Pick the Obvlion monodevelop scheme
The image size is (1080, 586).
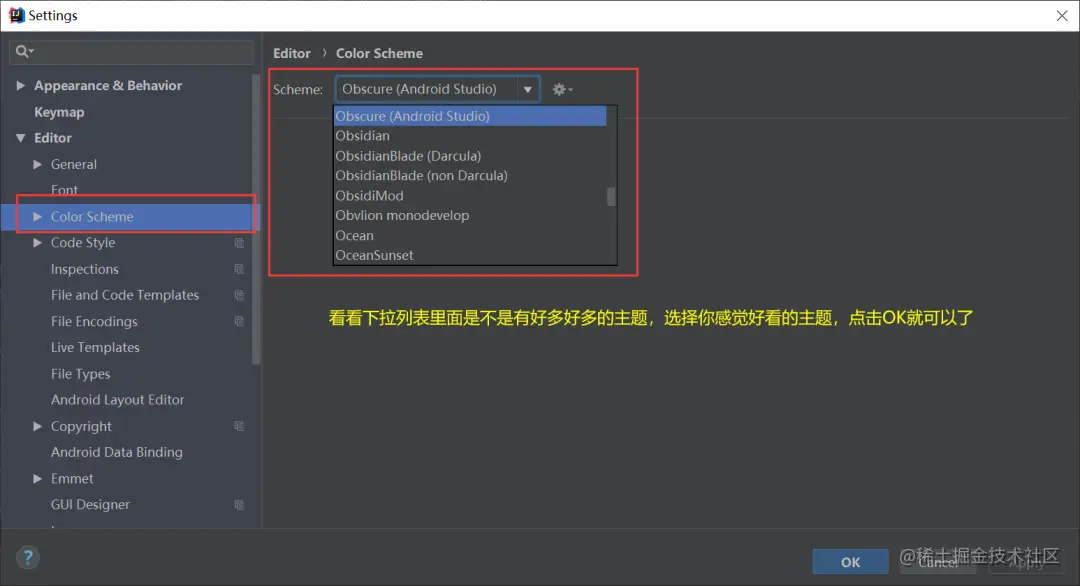tap(470, 216)
